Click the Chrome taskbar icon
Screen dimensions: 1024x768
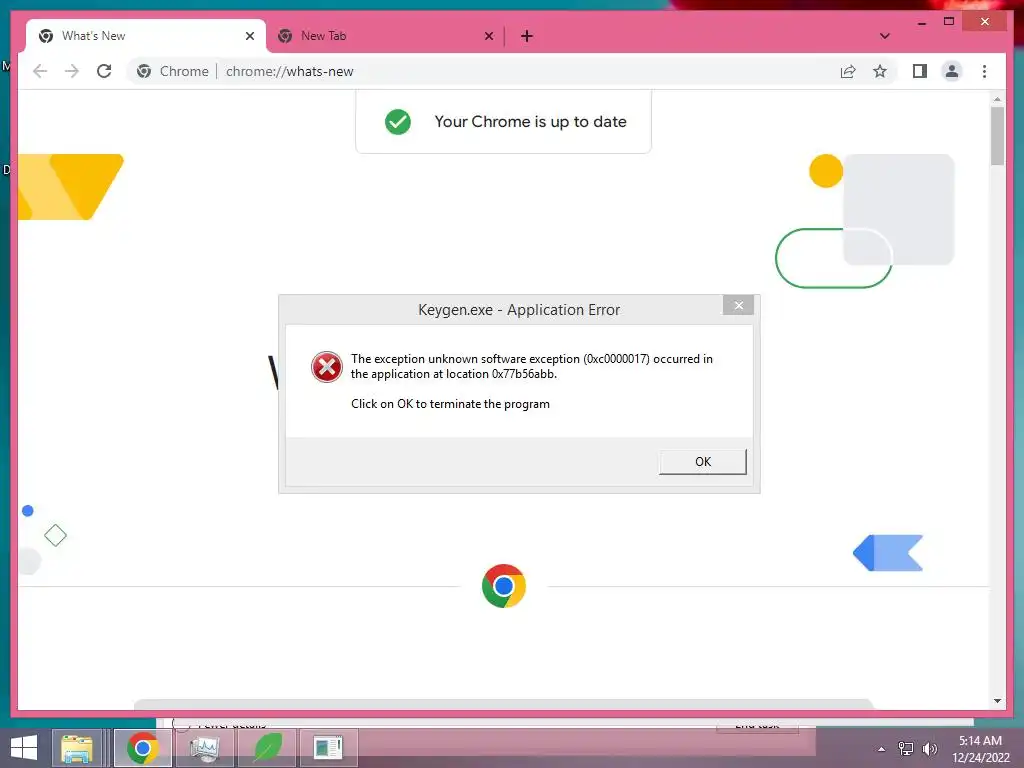pyautogui.click(x=142, y=748)
